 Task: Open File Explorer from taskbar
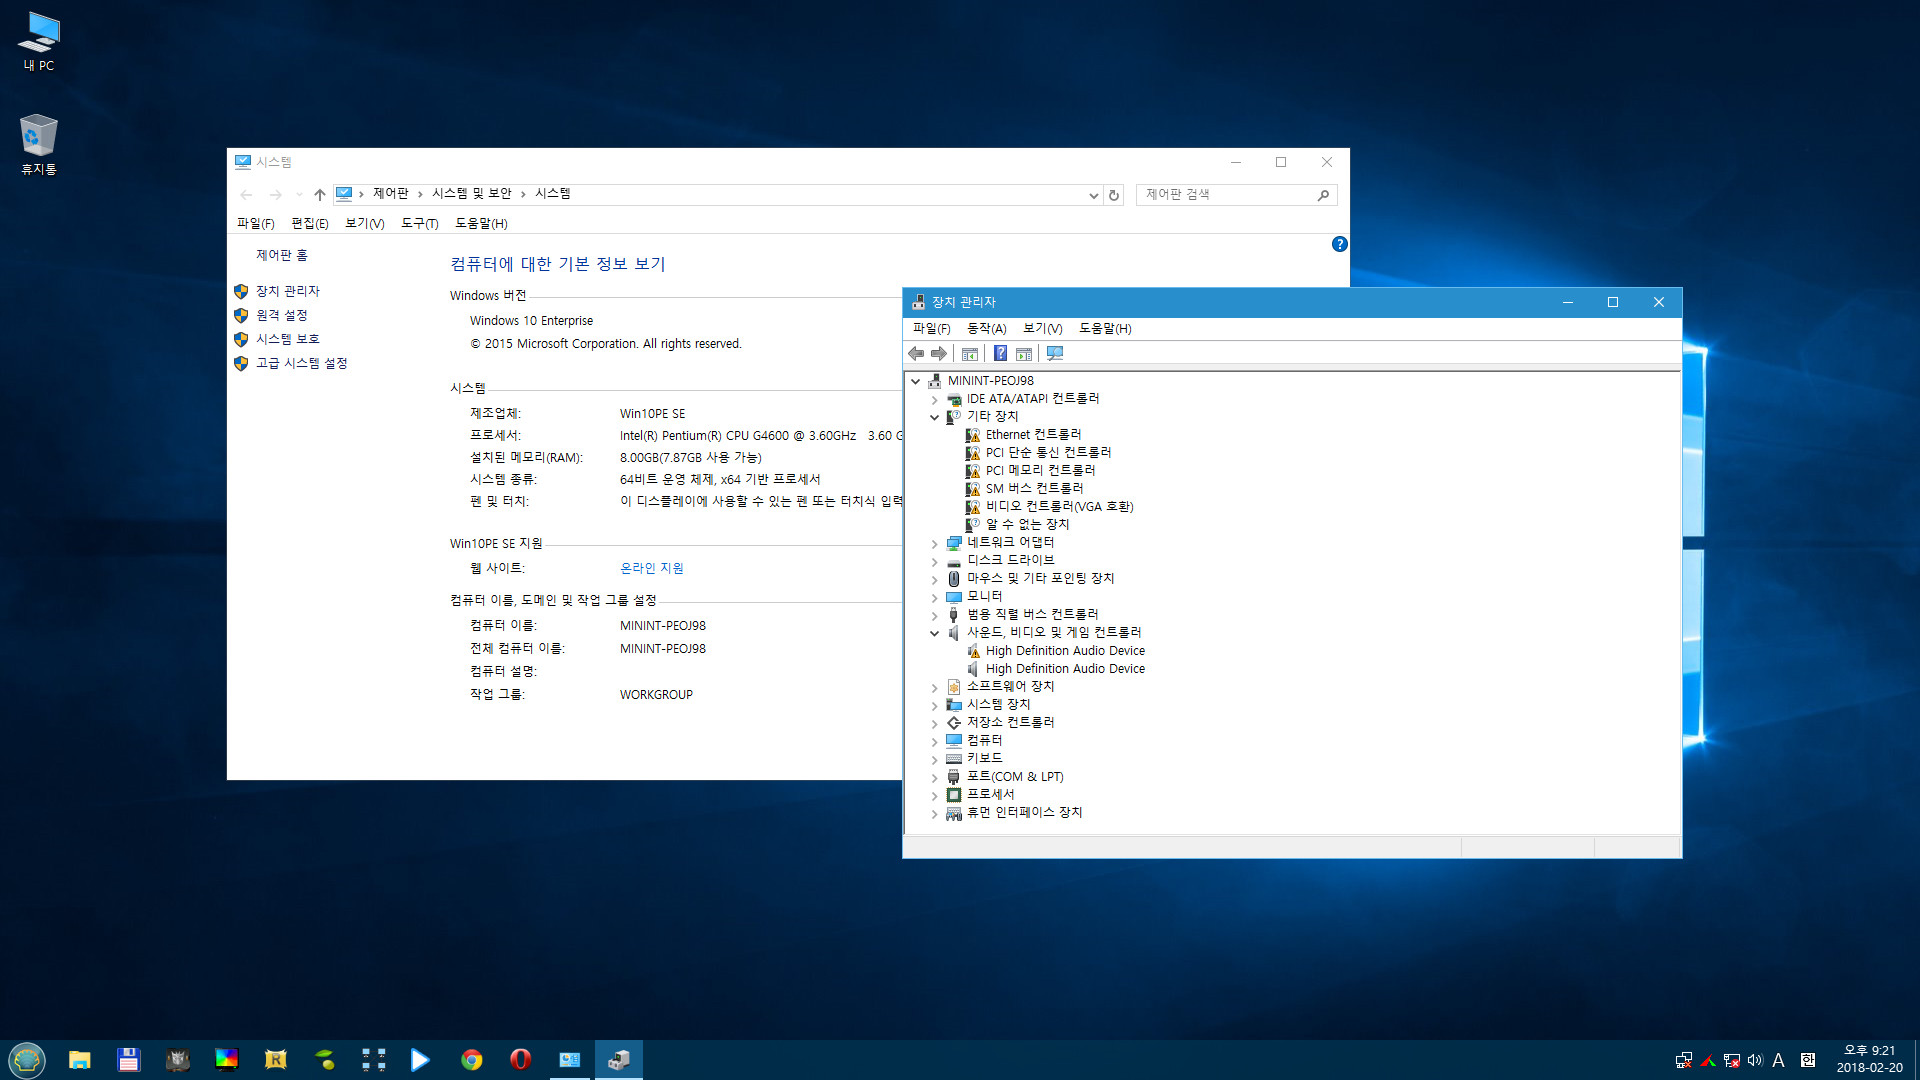click(80, 1060)
